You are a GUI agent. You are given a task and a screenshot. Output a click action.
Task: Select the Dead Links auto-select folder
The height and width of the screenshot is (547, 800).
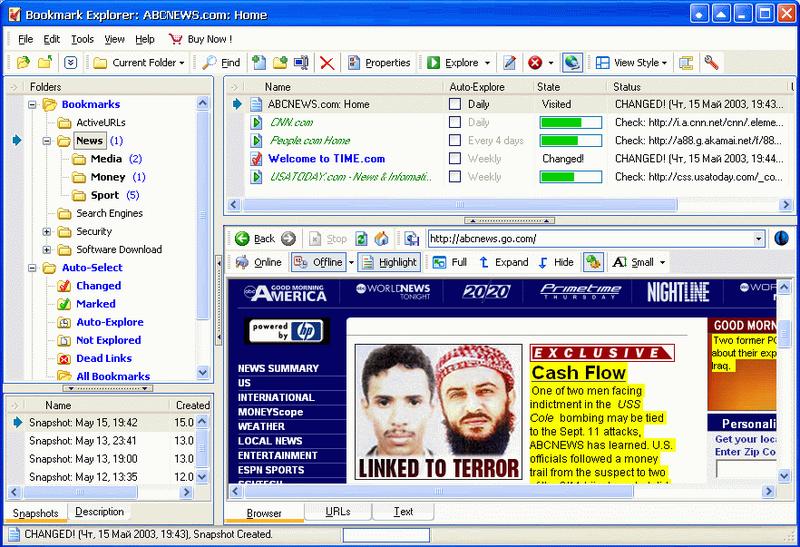(x=104, y=358)
